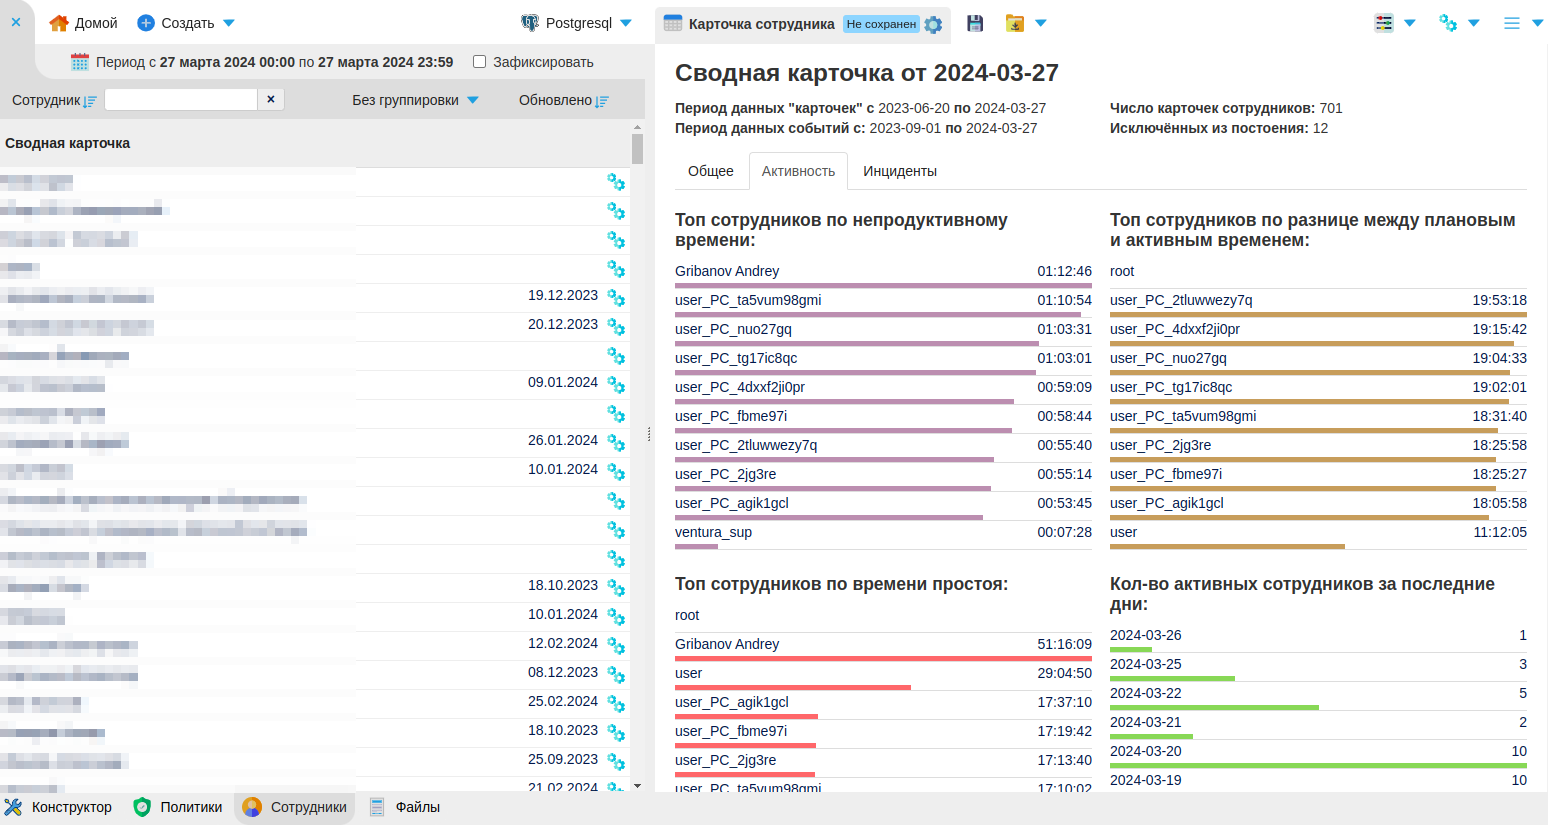Clear the employee search field
Image resolution: width=1548 pixels, height=827 pixels.
(271, 99)
